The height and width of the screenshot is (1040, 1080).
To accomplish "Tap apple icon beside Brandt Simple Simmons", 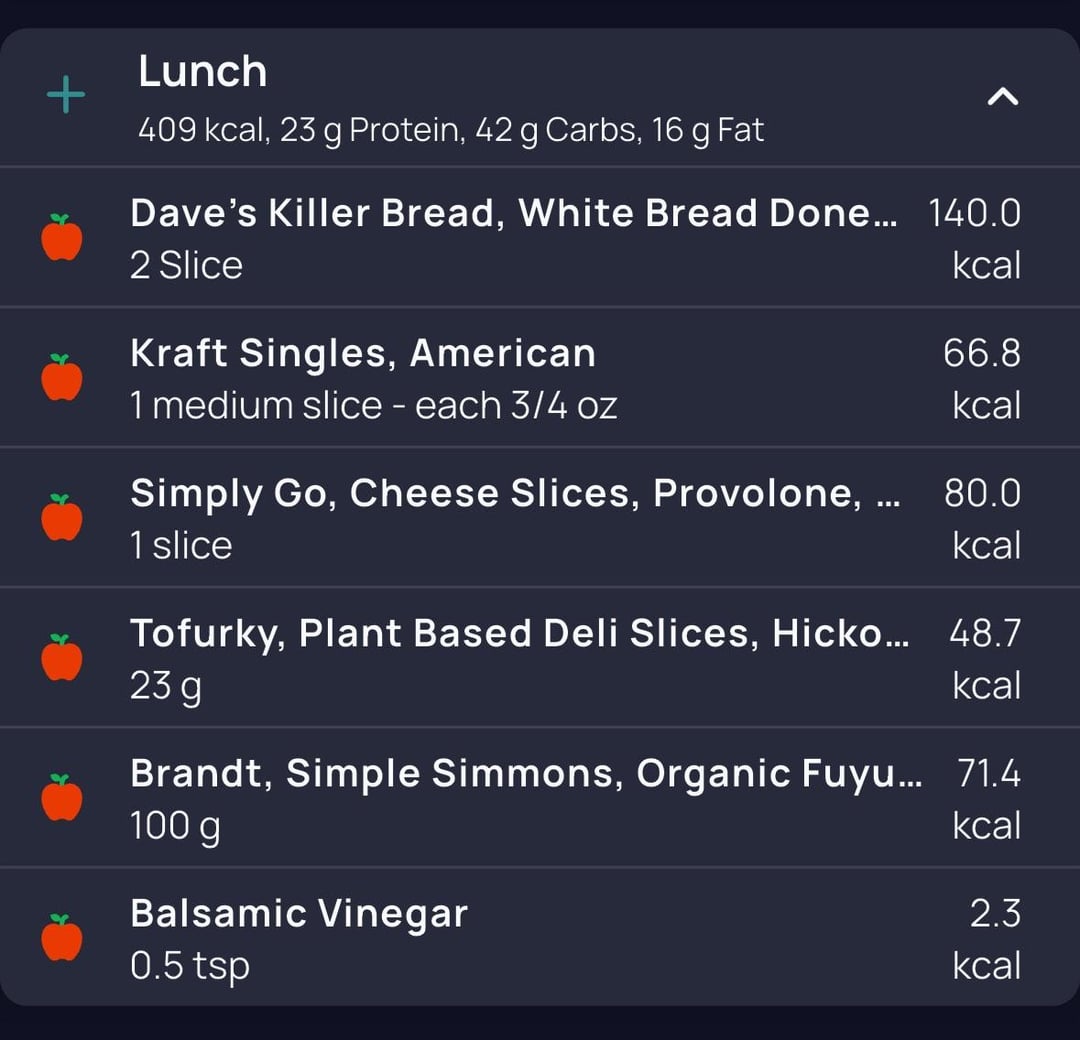I will coord(62,798).
